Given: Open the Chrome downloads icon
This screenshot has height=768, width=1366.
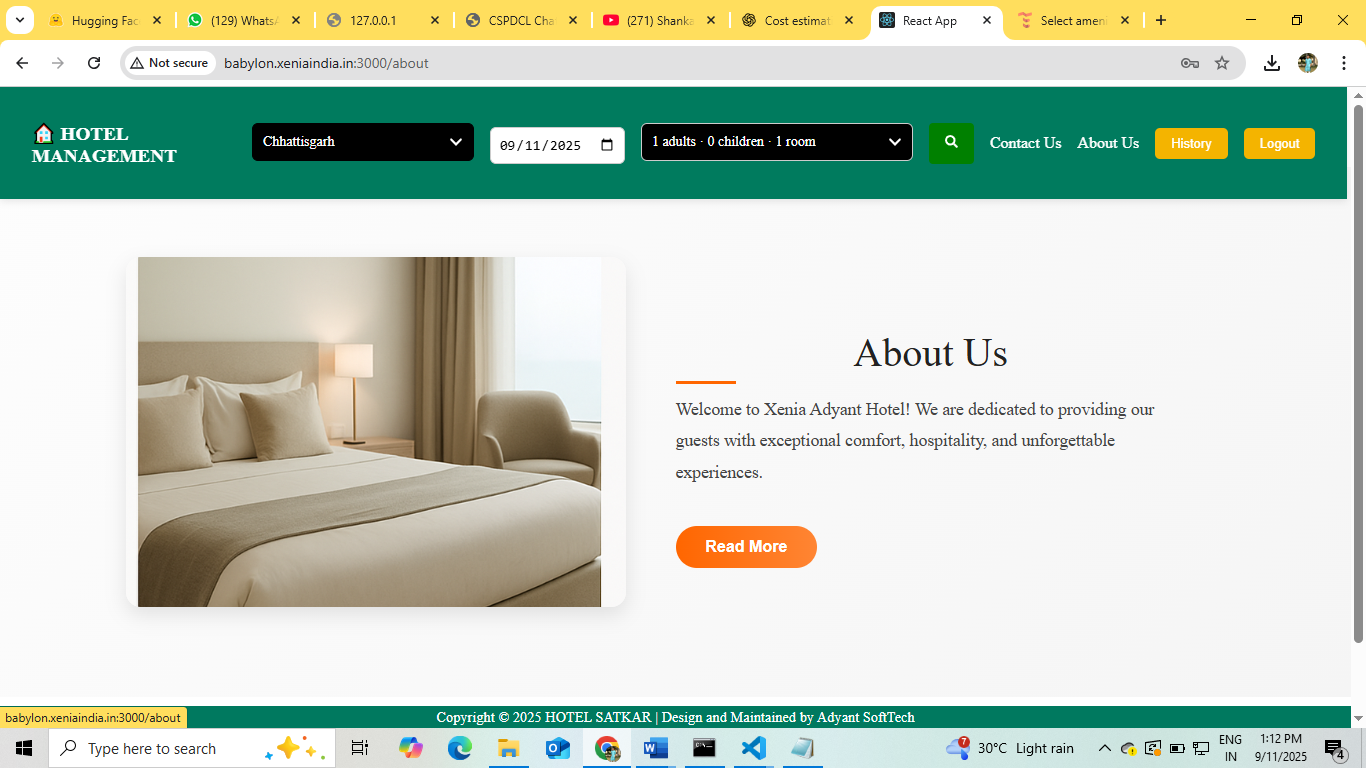Looking at the screenshot, I should (1271, 63).
